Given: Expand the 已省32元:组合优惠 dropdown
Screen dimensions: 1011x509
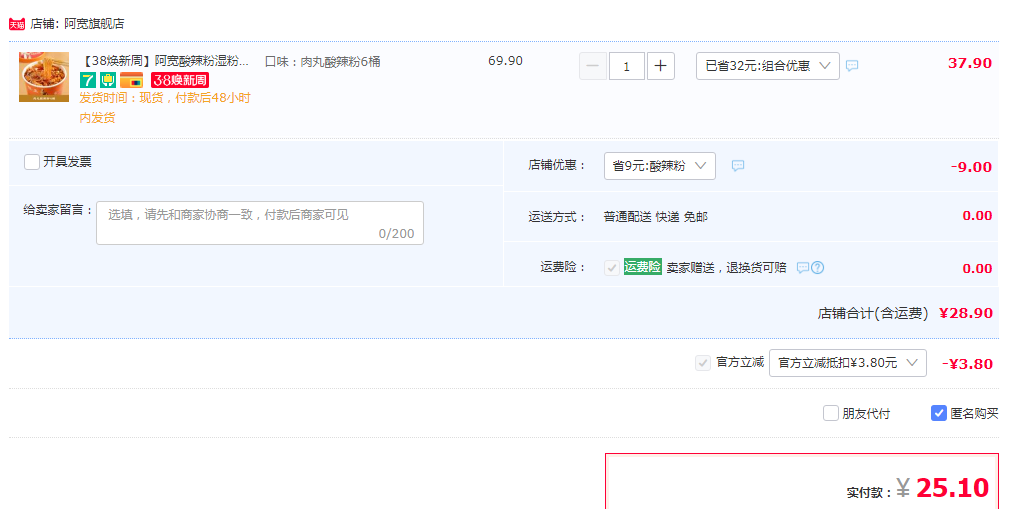Looking at the screenshot, I should [768, 66].
